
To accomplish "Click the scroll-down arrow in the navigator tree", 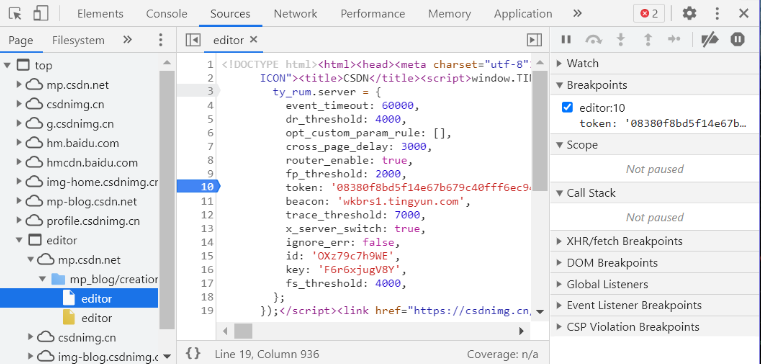I will coord(167,356).
